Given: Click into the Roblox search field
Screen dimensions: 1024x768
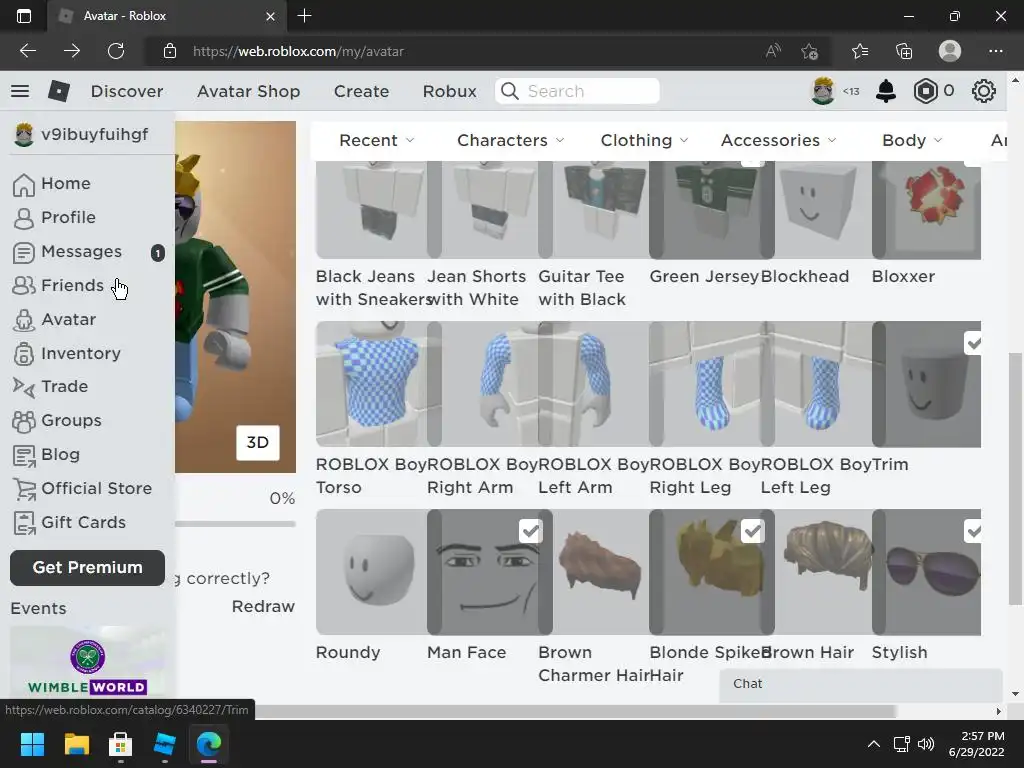Looking at the screenshot, I should pos(577,91).
